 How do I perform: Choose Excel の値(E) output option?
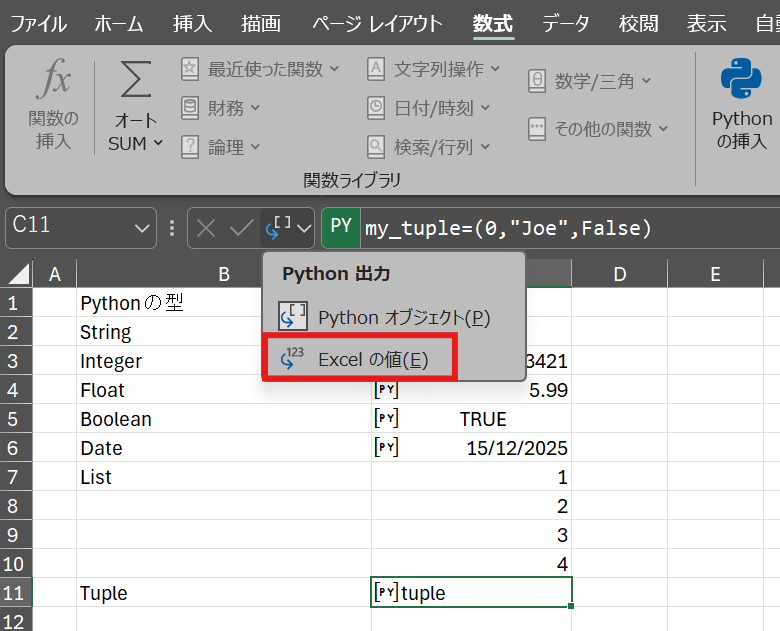359,358
